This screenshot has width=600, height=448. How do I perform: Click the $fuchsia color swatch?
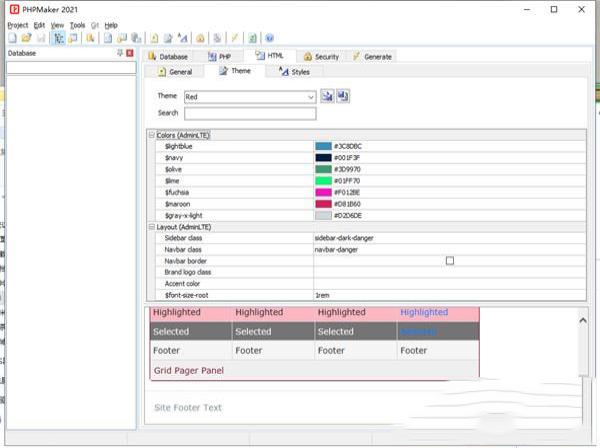click(323, 190)
